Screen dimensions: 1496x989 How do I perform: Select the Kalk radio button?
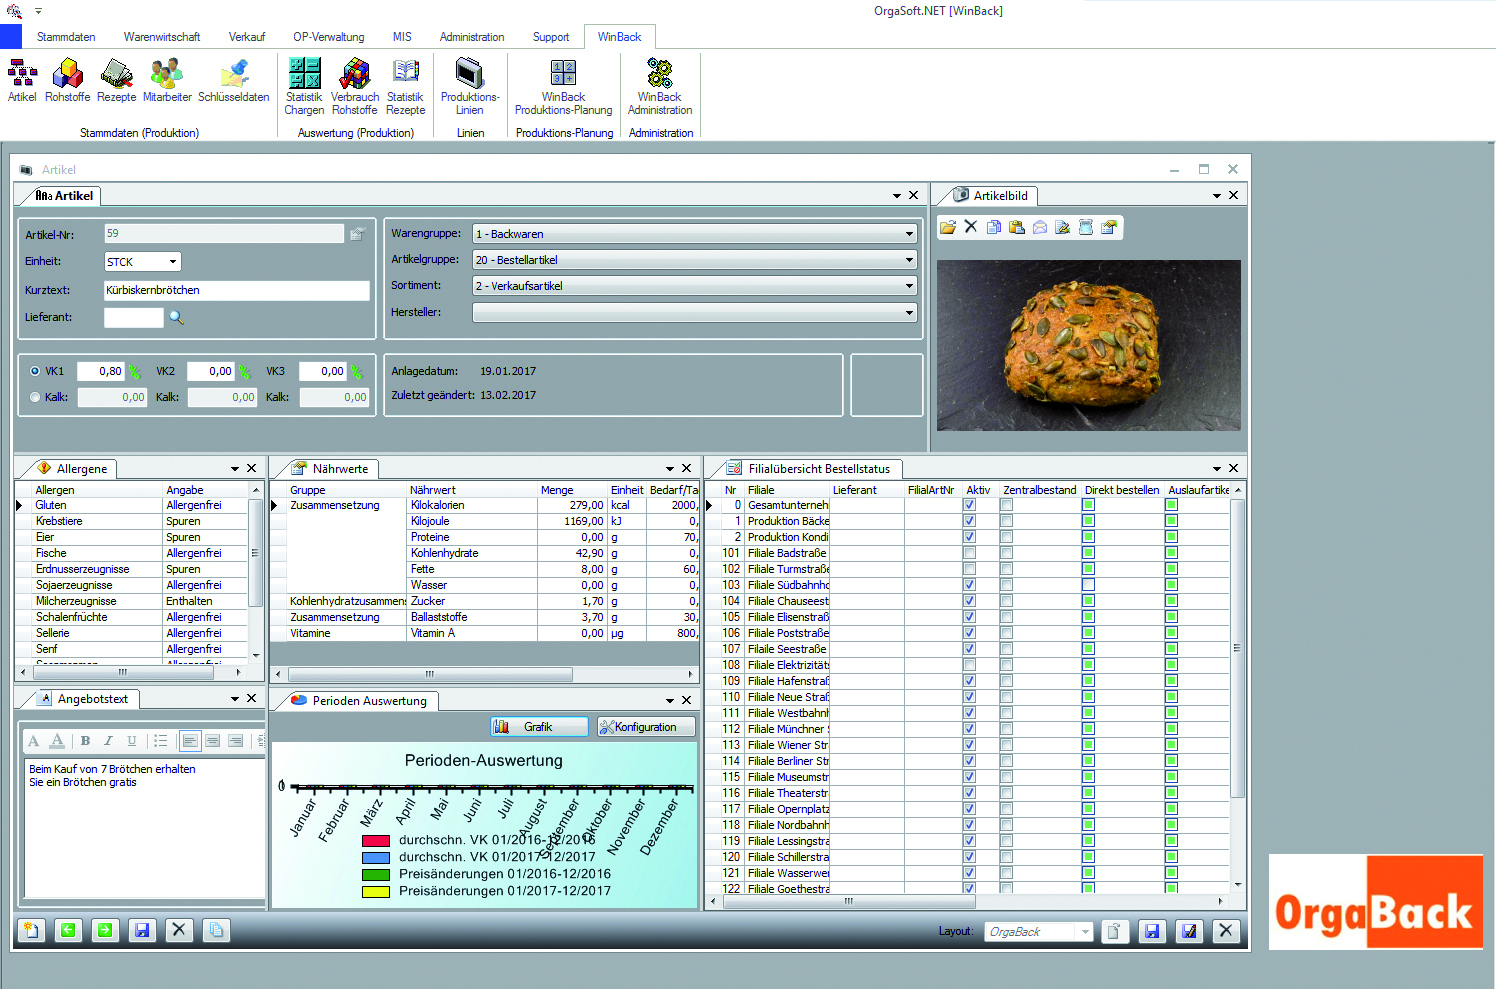click(x=36, y=397)
